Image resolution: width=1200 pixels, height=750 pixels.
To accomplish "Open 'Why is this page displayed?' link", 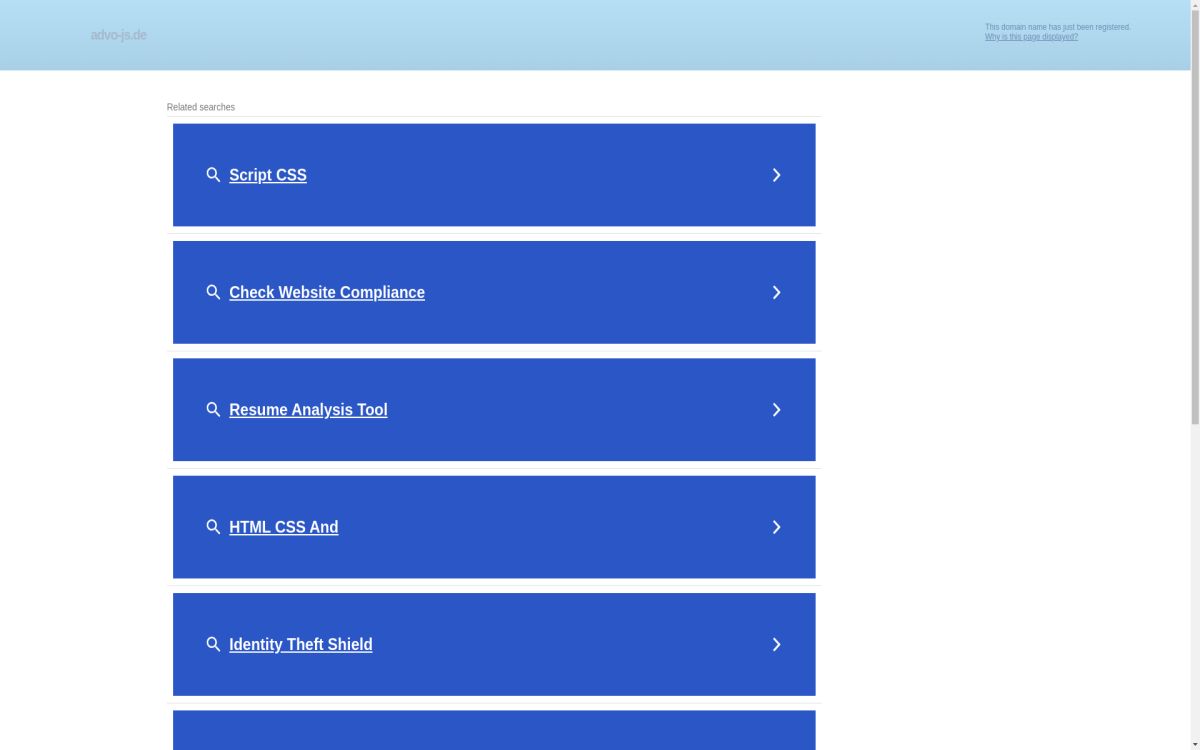I will pos(1031,37).
